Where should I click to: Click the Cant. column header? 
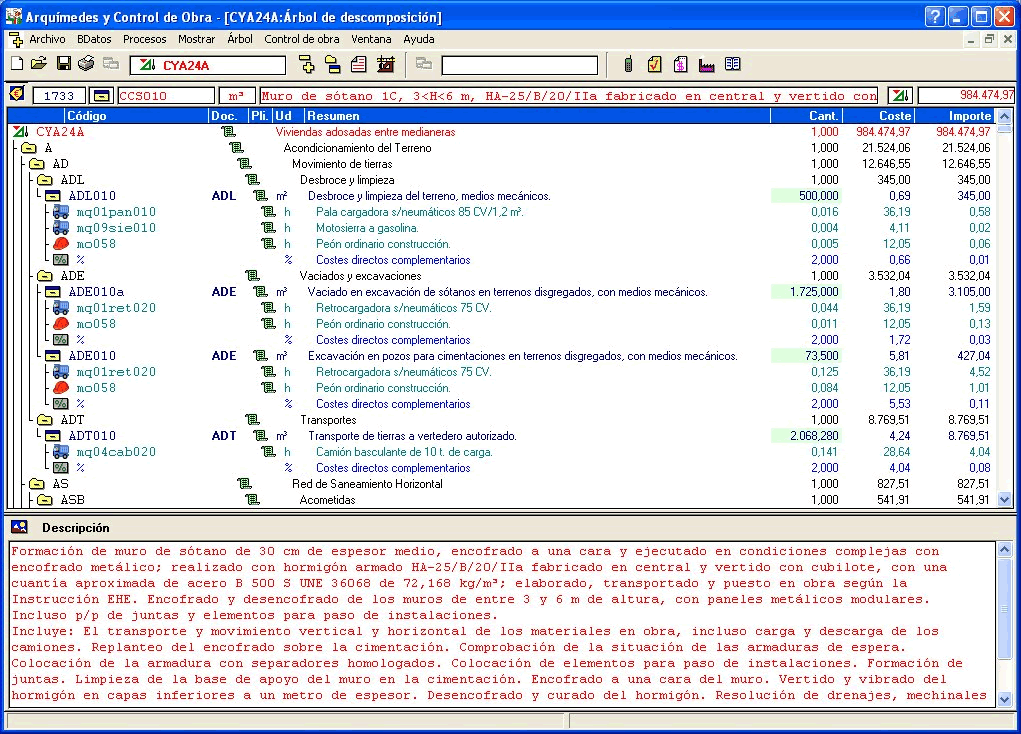pos(807,116)
